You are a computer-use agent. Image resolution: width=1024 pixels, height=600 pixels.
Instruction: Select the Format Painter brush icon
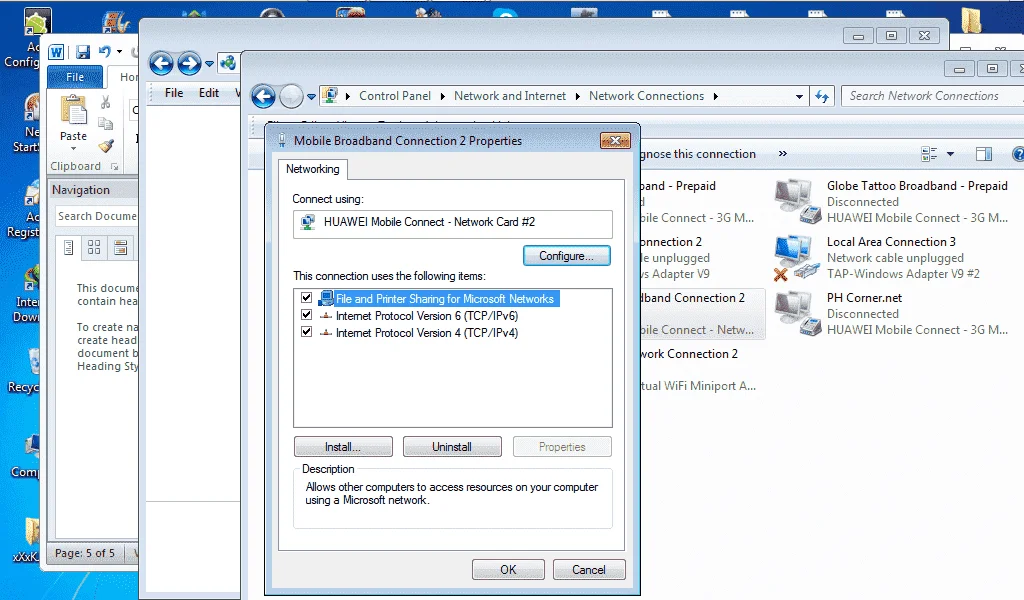point(106,146)
